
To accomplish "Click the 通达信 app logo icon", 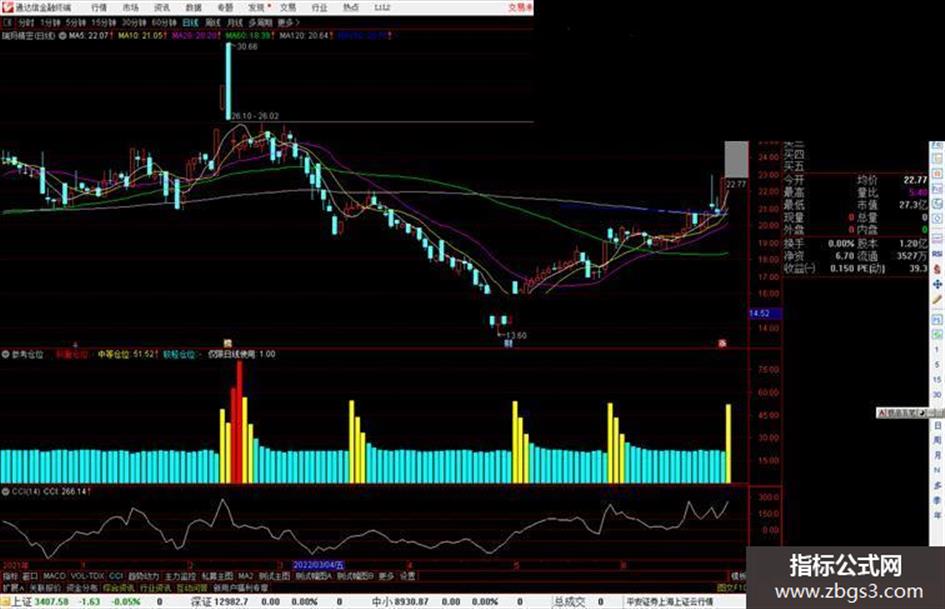I will [x=7, y=7].
